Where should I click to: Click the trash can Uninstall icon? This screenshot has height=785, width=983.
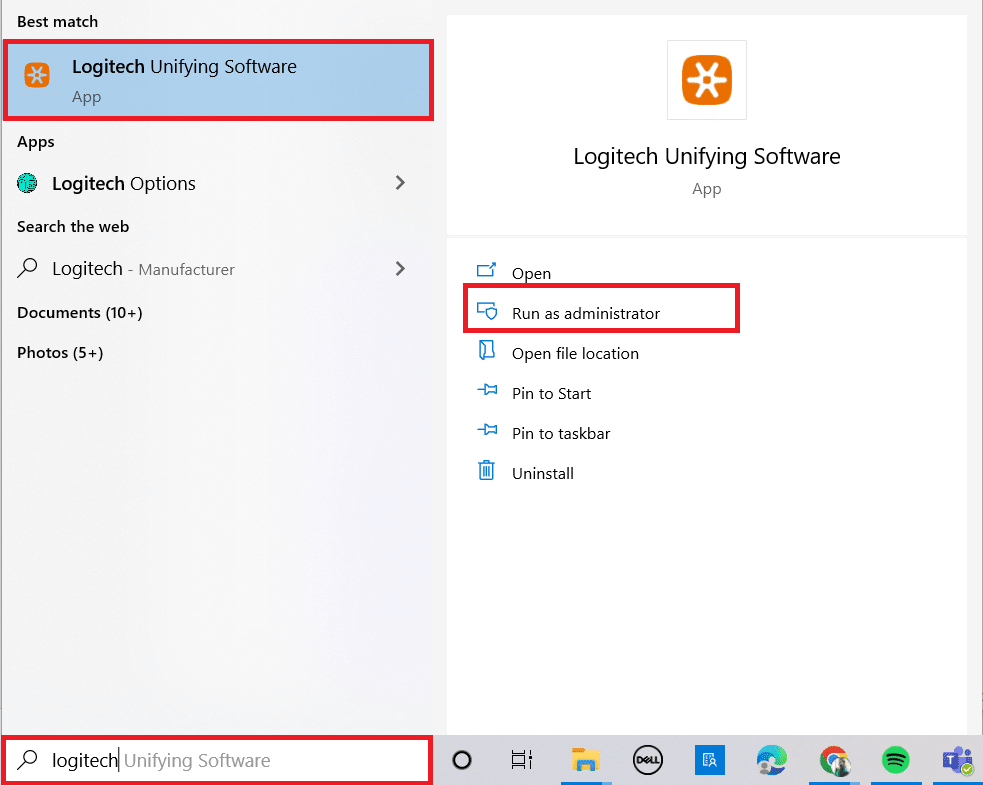tap(486, 470)
